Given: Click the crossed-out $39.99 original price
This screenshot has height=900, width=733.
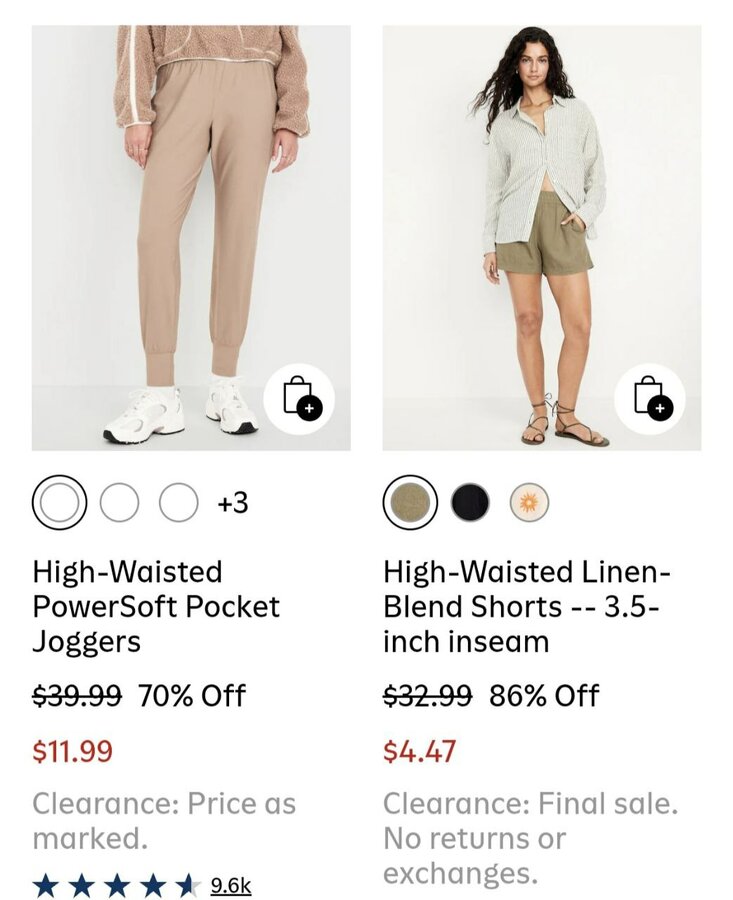Looking at the screenshot, I should [77, 695].
